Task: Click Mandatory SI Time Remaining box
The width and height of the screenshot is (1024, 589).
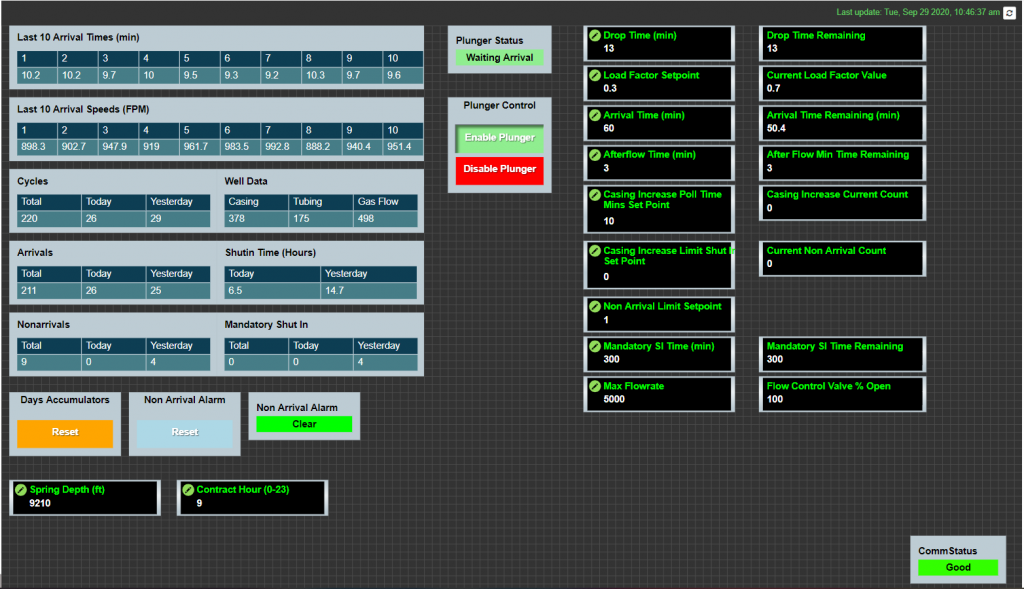Action: [x=842, y=354]
